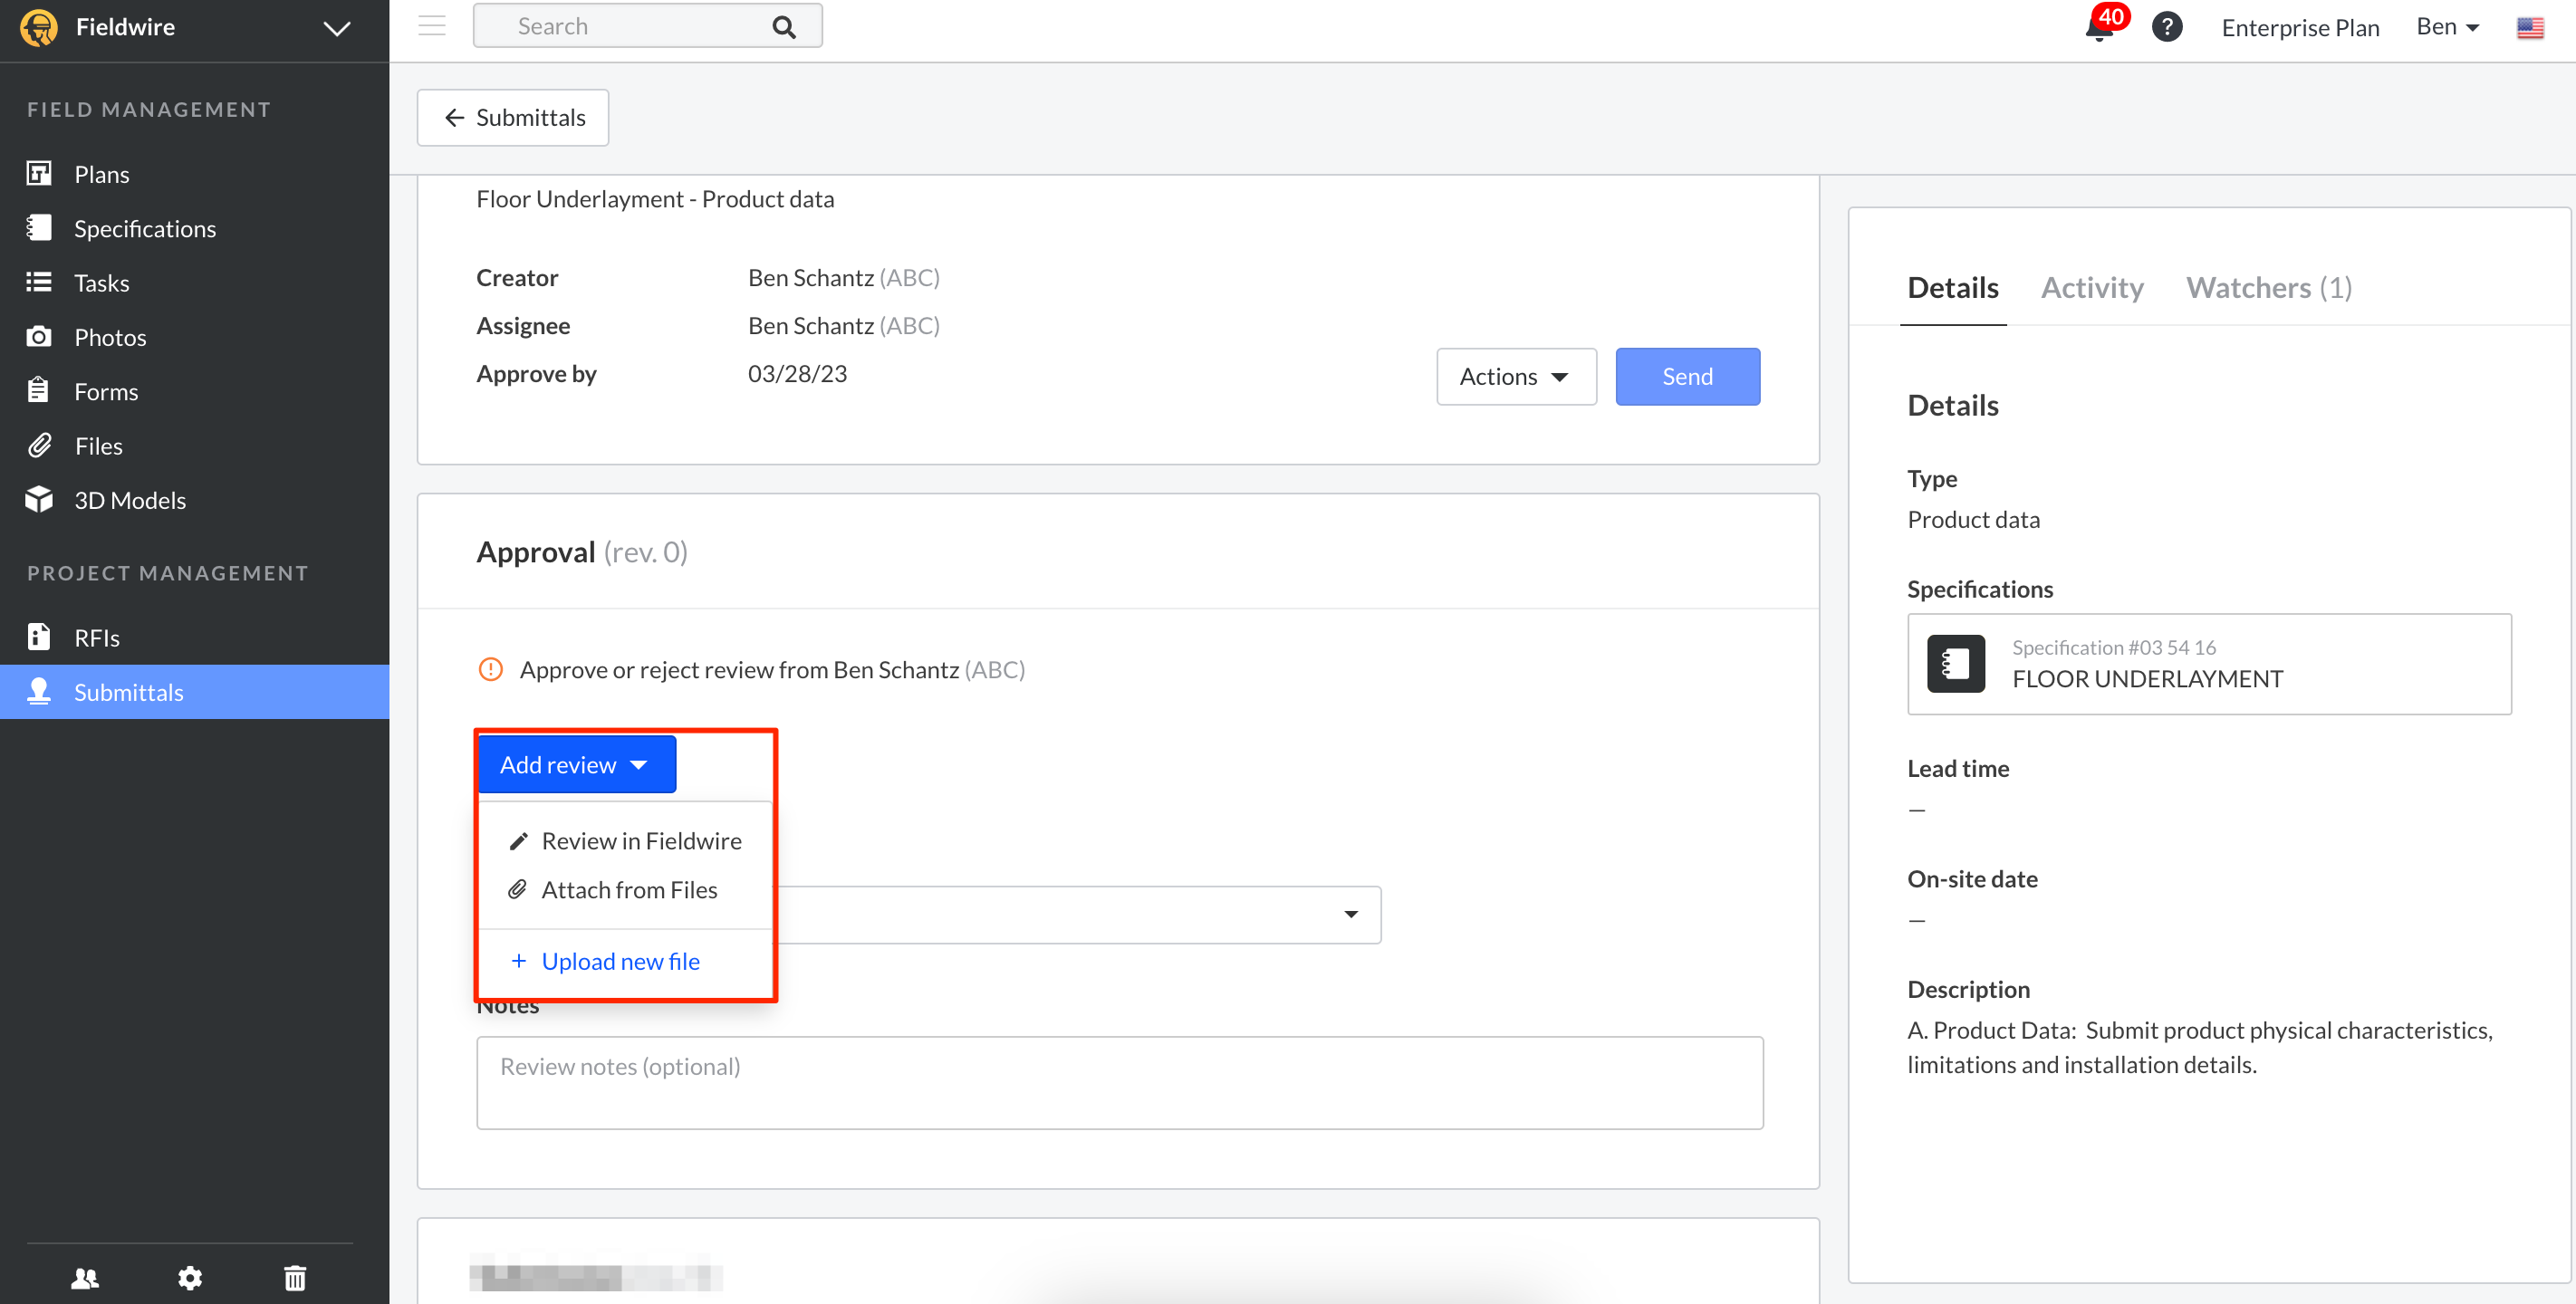
Task: Click the Forms clipboard icon
Action: (x=39, y=390)
